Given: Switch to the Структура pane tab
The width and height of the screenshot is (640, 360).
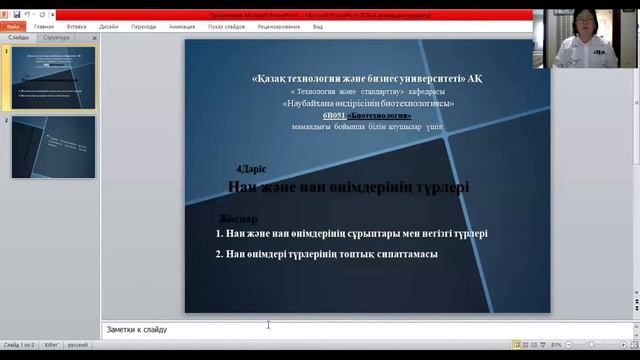Looking at the screenshot, I should point(56,37).
